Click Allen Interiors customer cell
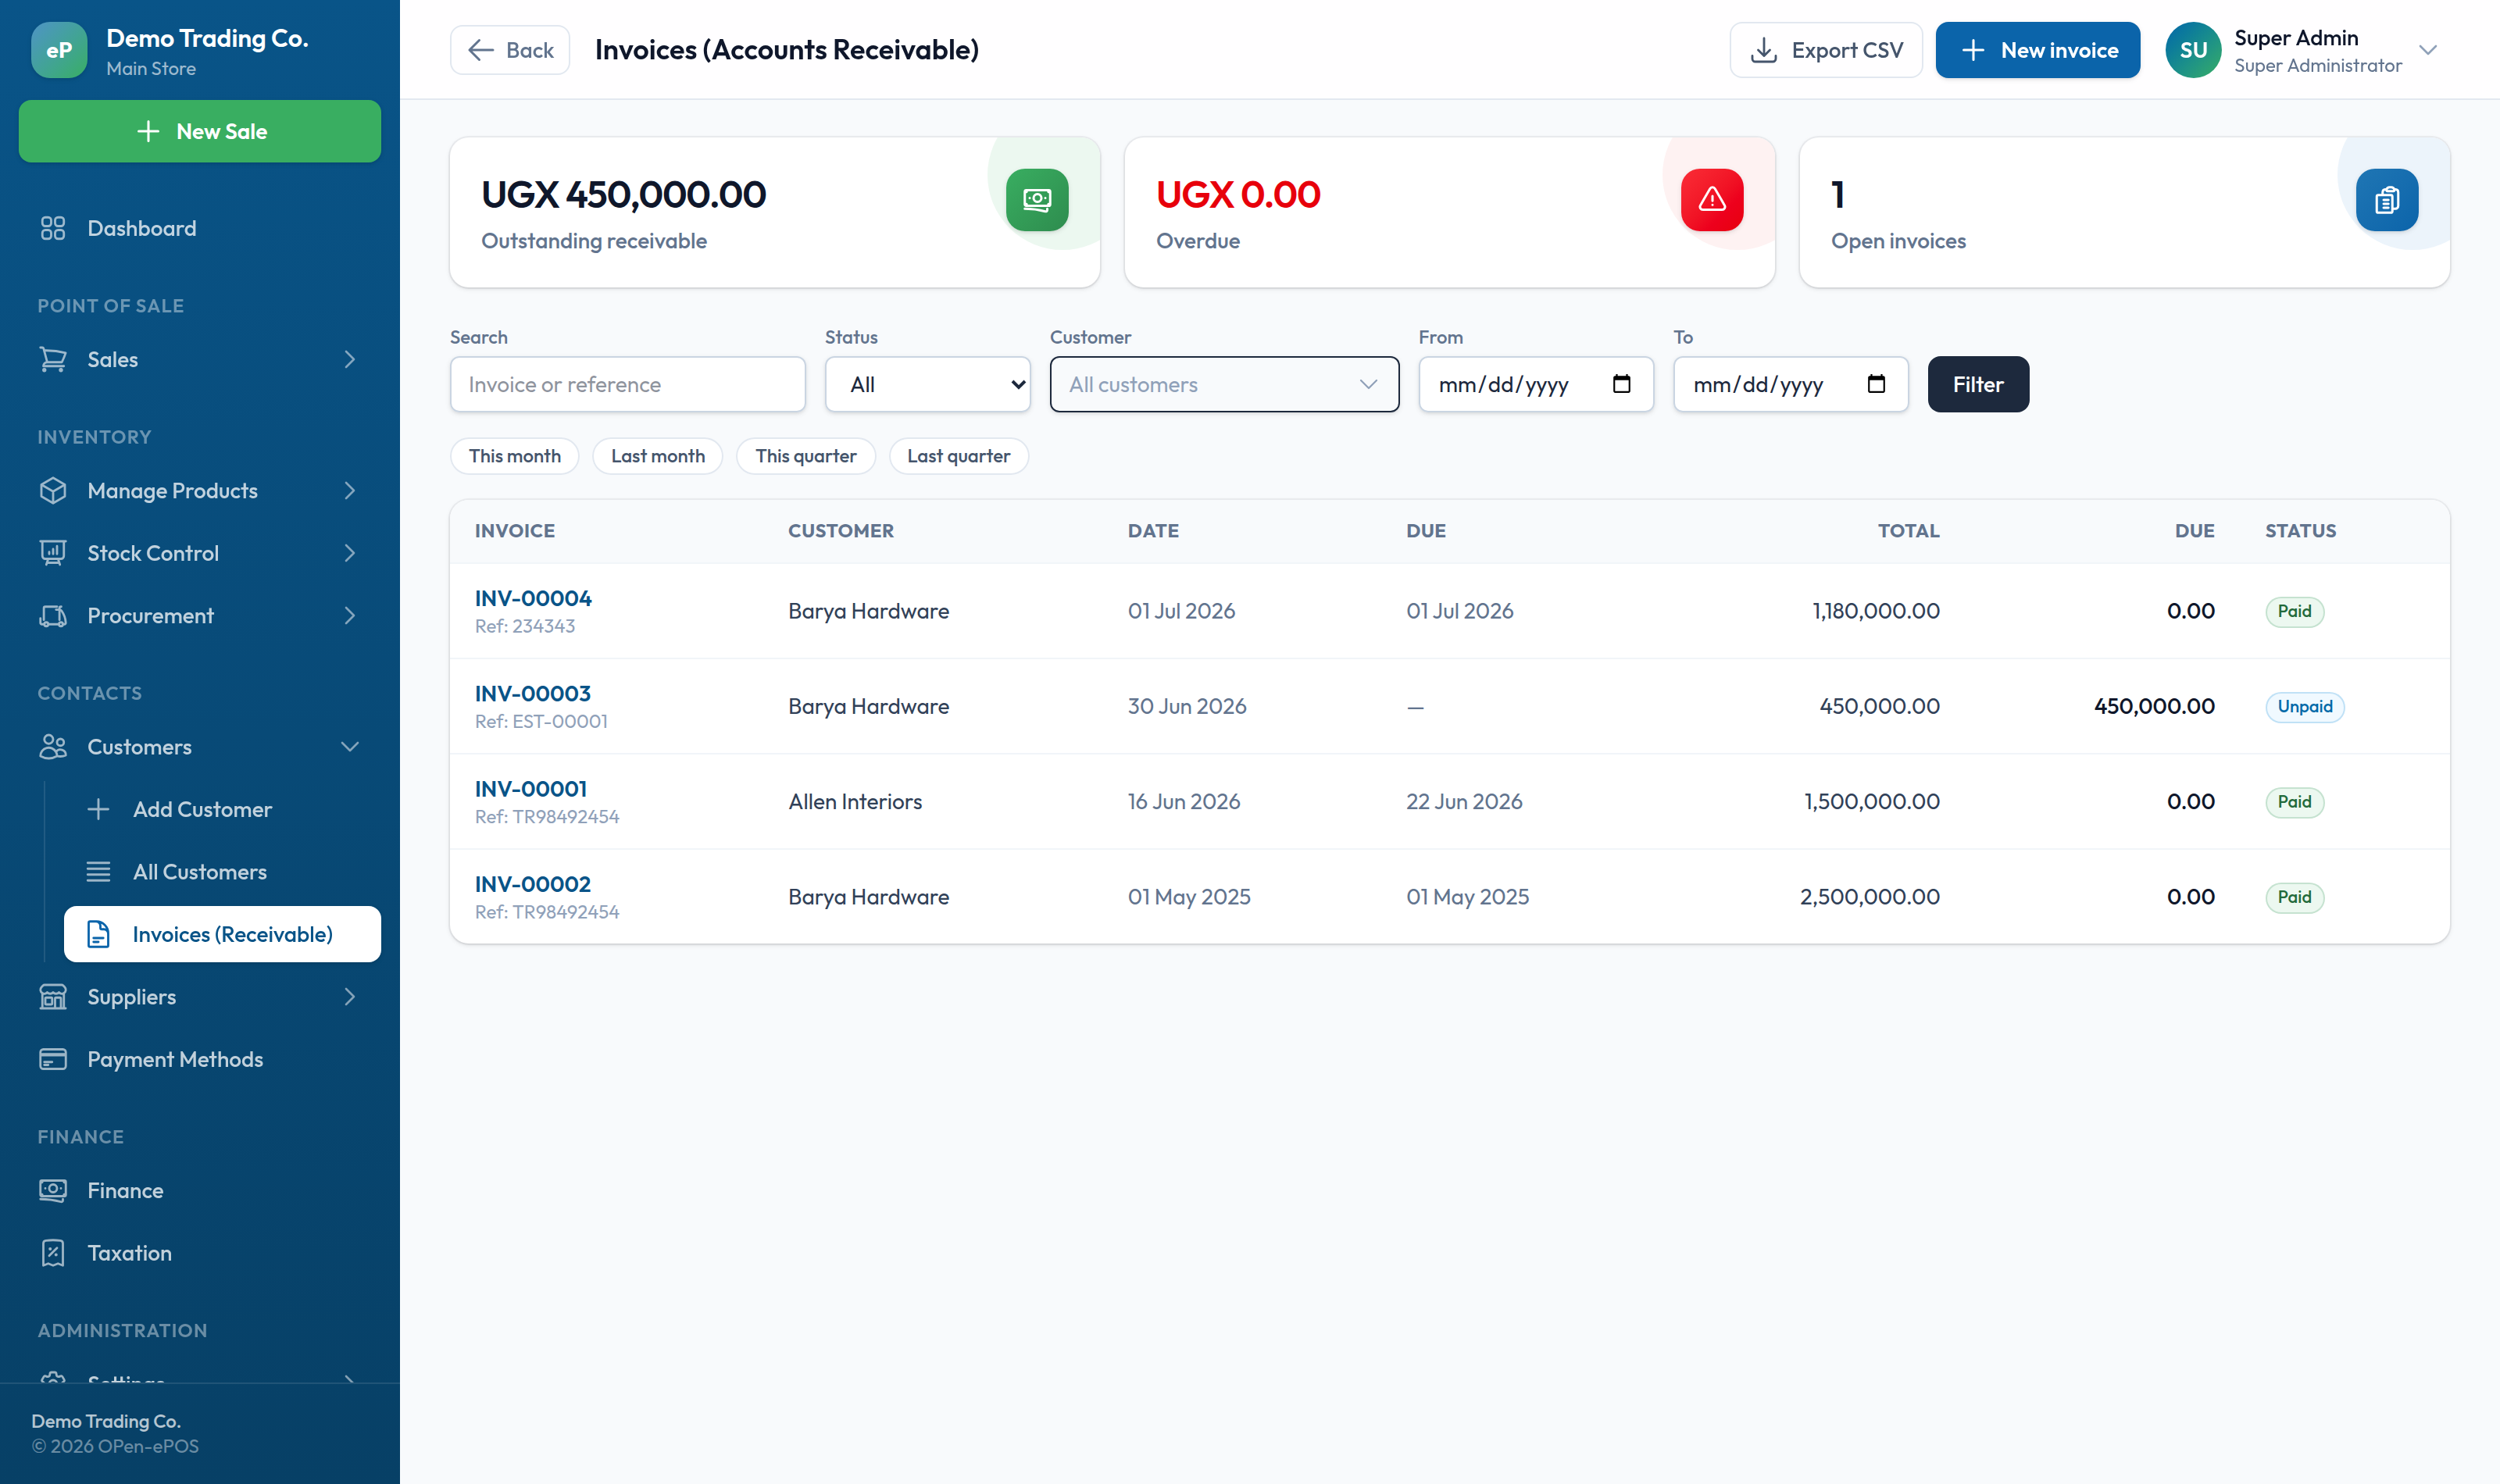 pos(855,801)
